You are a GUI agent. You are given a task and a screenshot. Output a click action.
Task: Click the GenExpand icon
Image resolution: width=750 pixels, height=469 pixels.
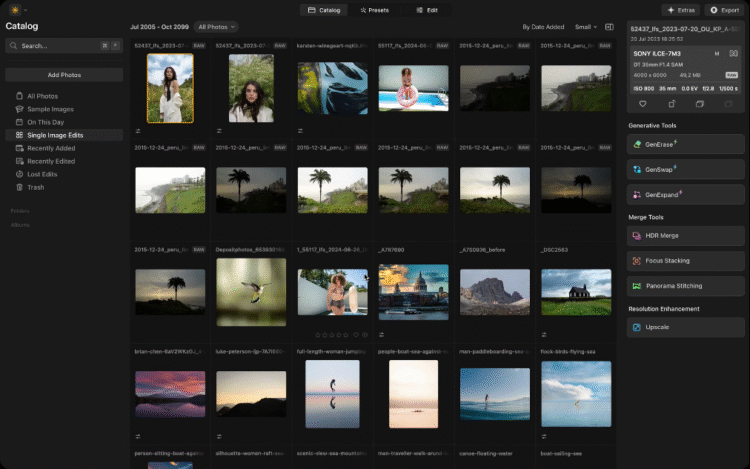pyautogui.click(x=637, y=195)
